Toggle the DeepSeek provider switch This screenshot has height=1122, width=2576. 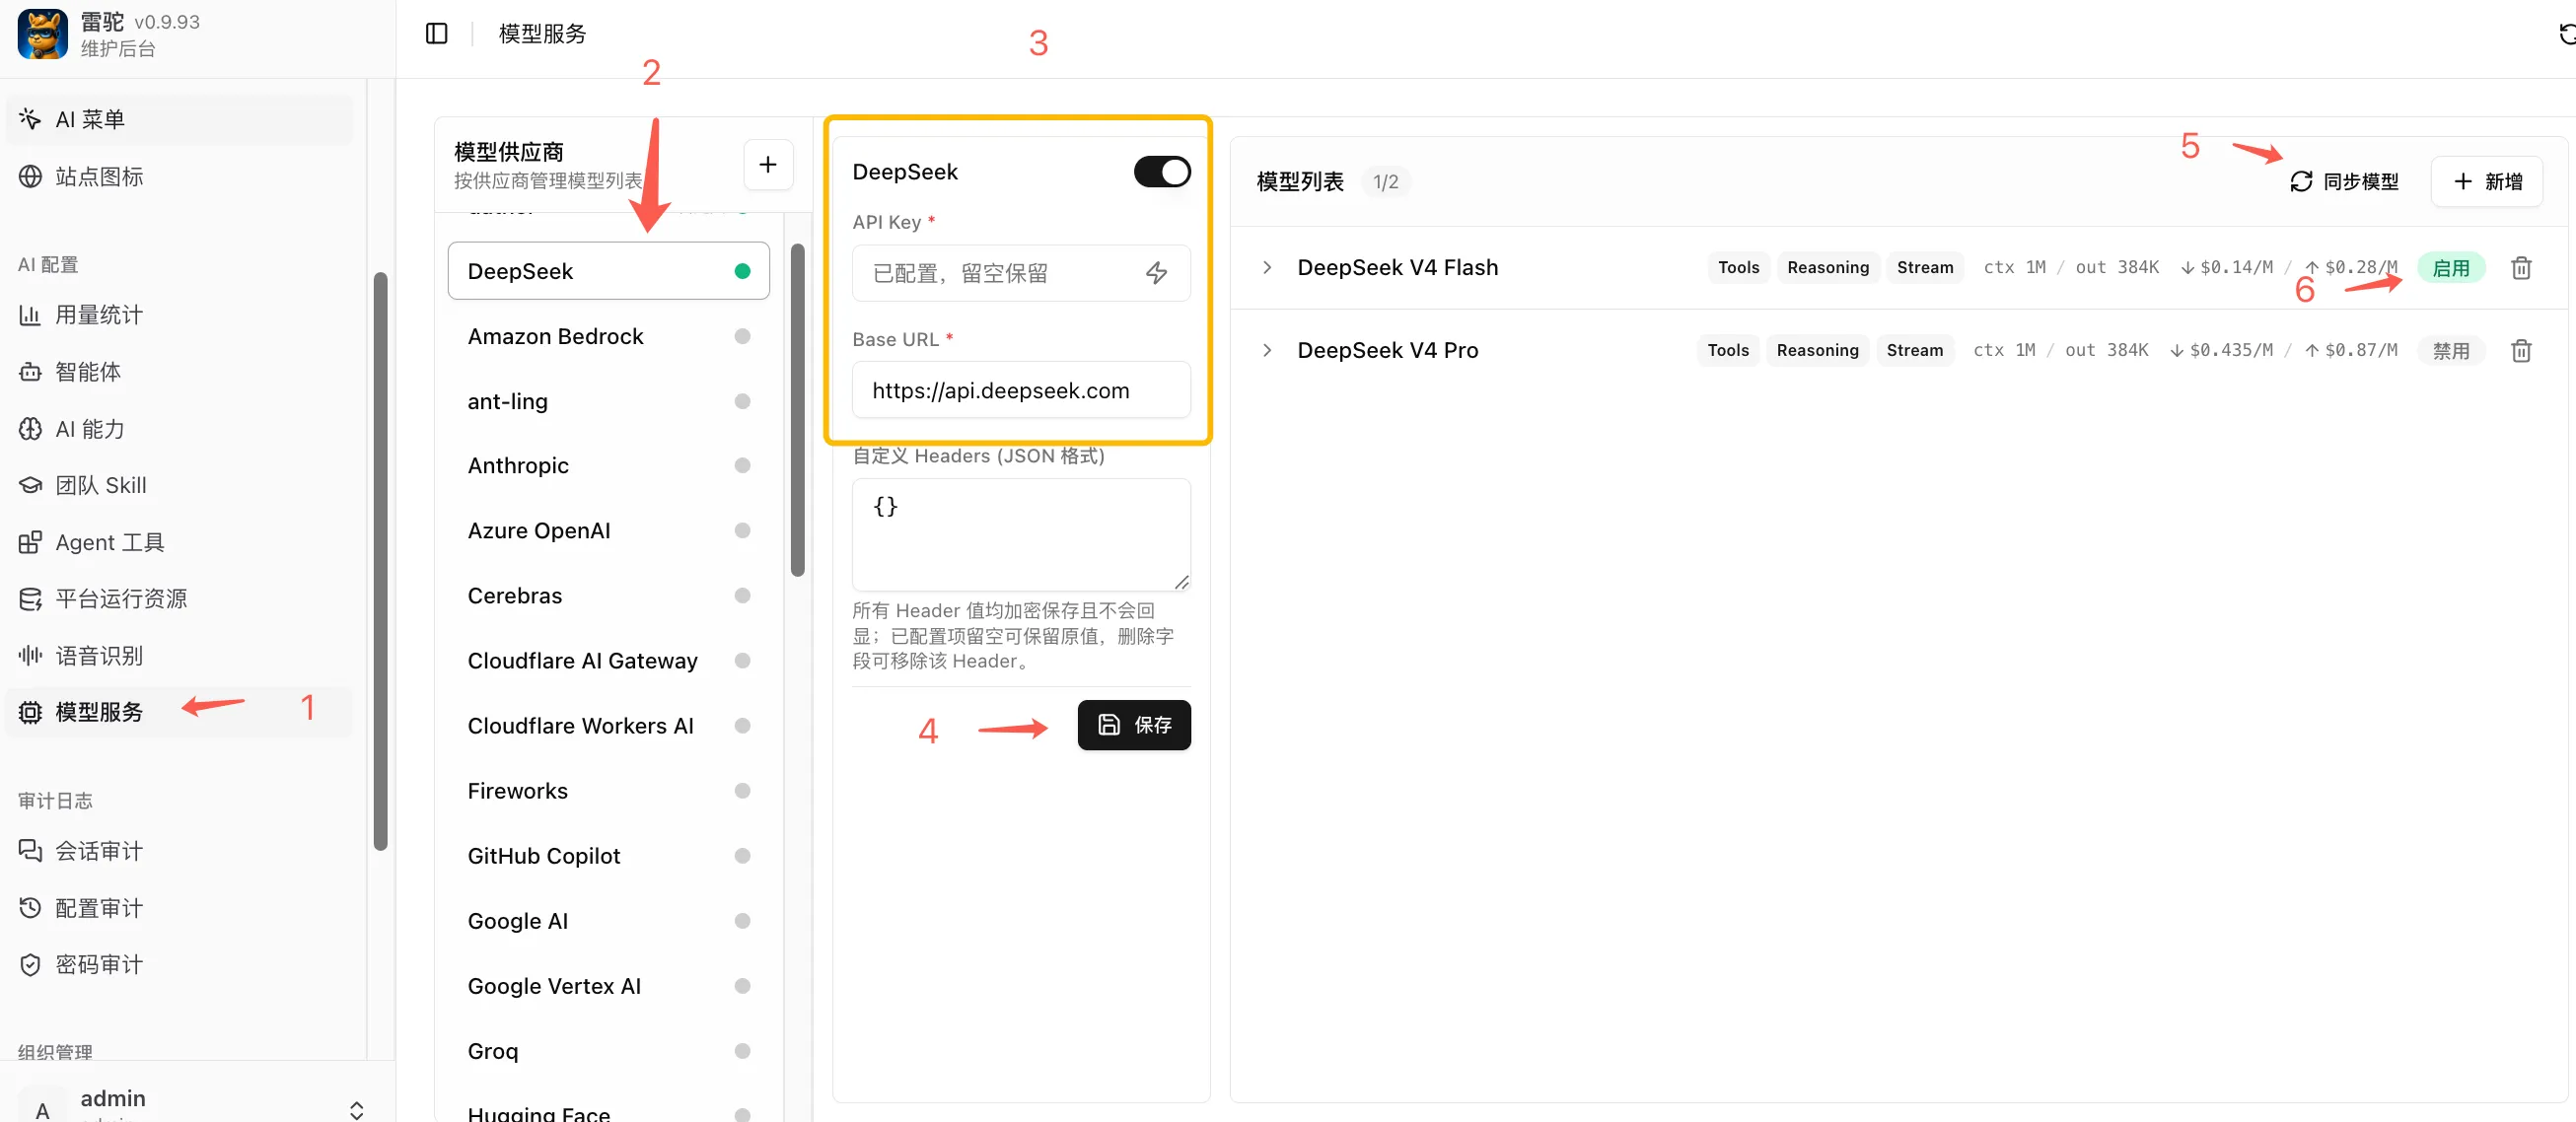click(x=1162, y=172)
